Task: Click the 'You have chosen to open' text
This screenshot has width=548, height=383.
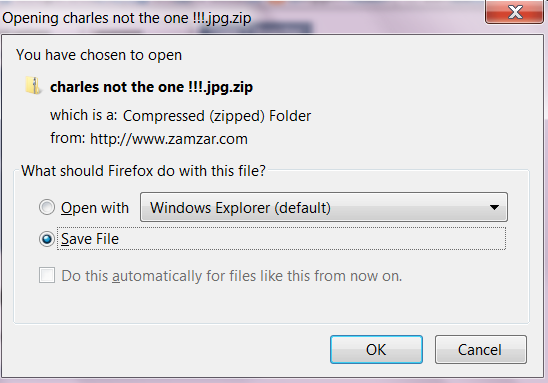Action: (x=99, y=55)
